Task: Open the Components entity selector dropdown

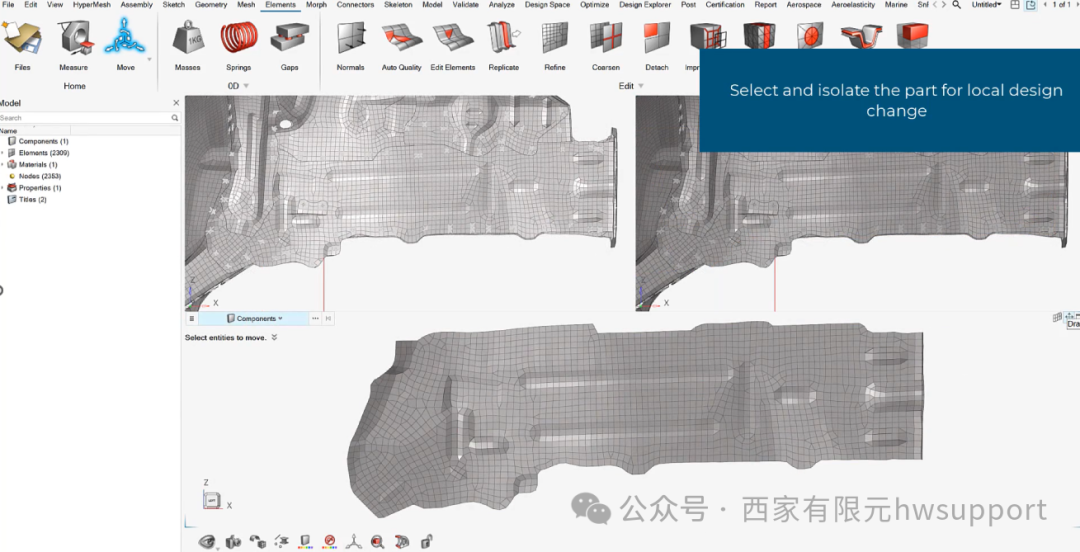Action: coord(256,318)
